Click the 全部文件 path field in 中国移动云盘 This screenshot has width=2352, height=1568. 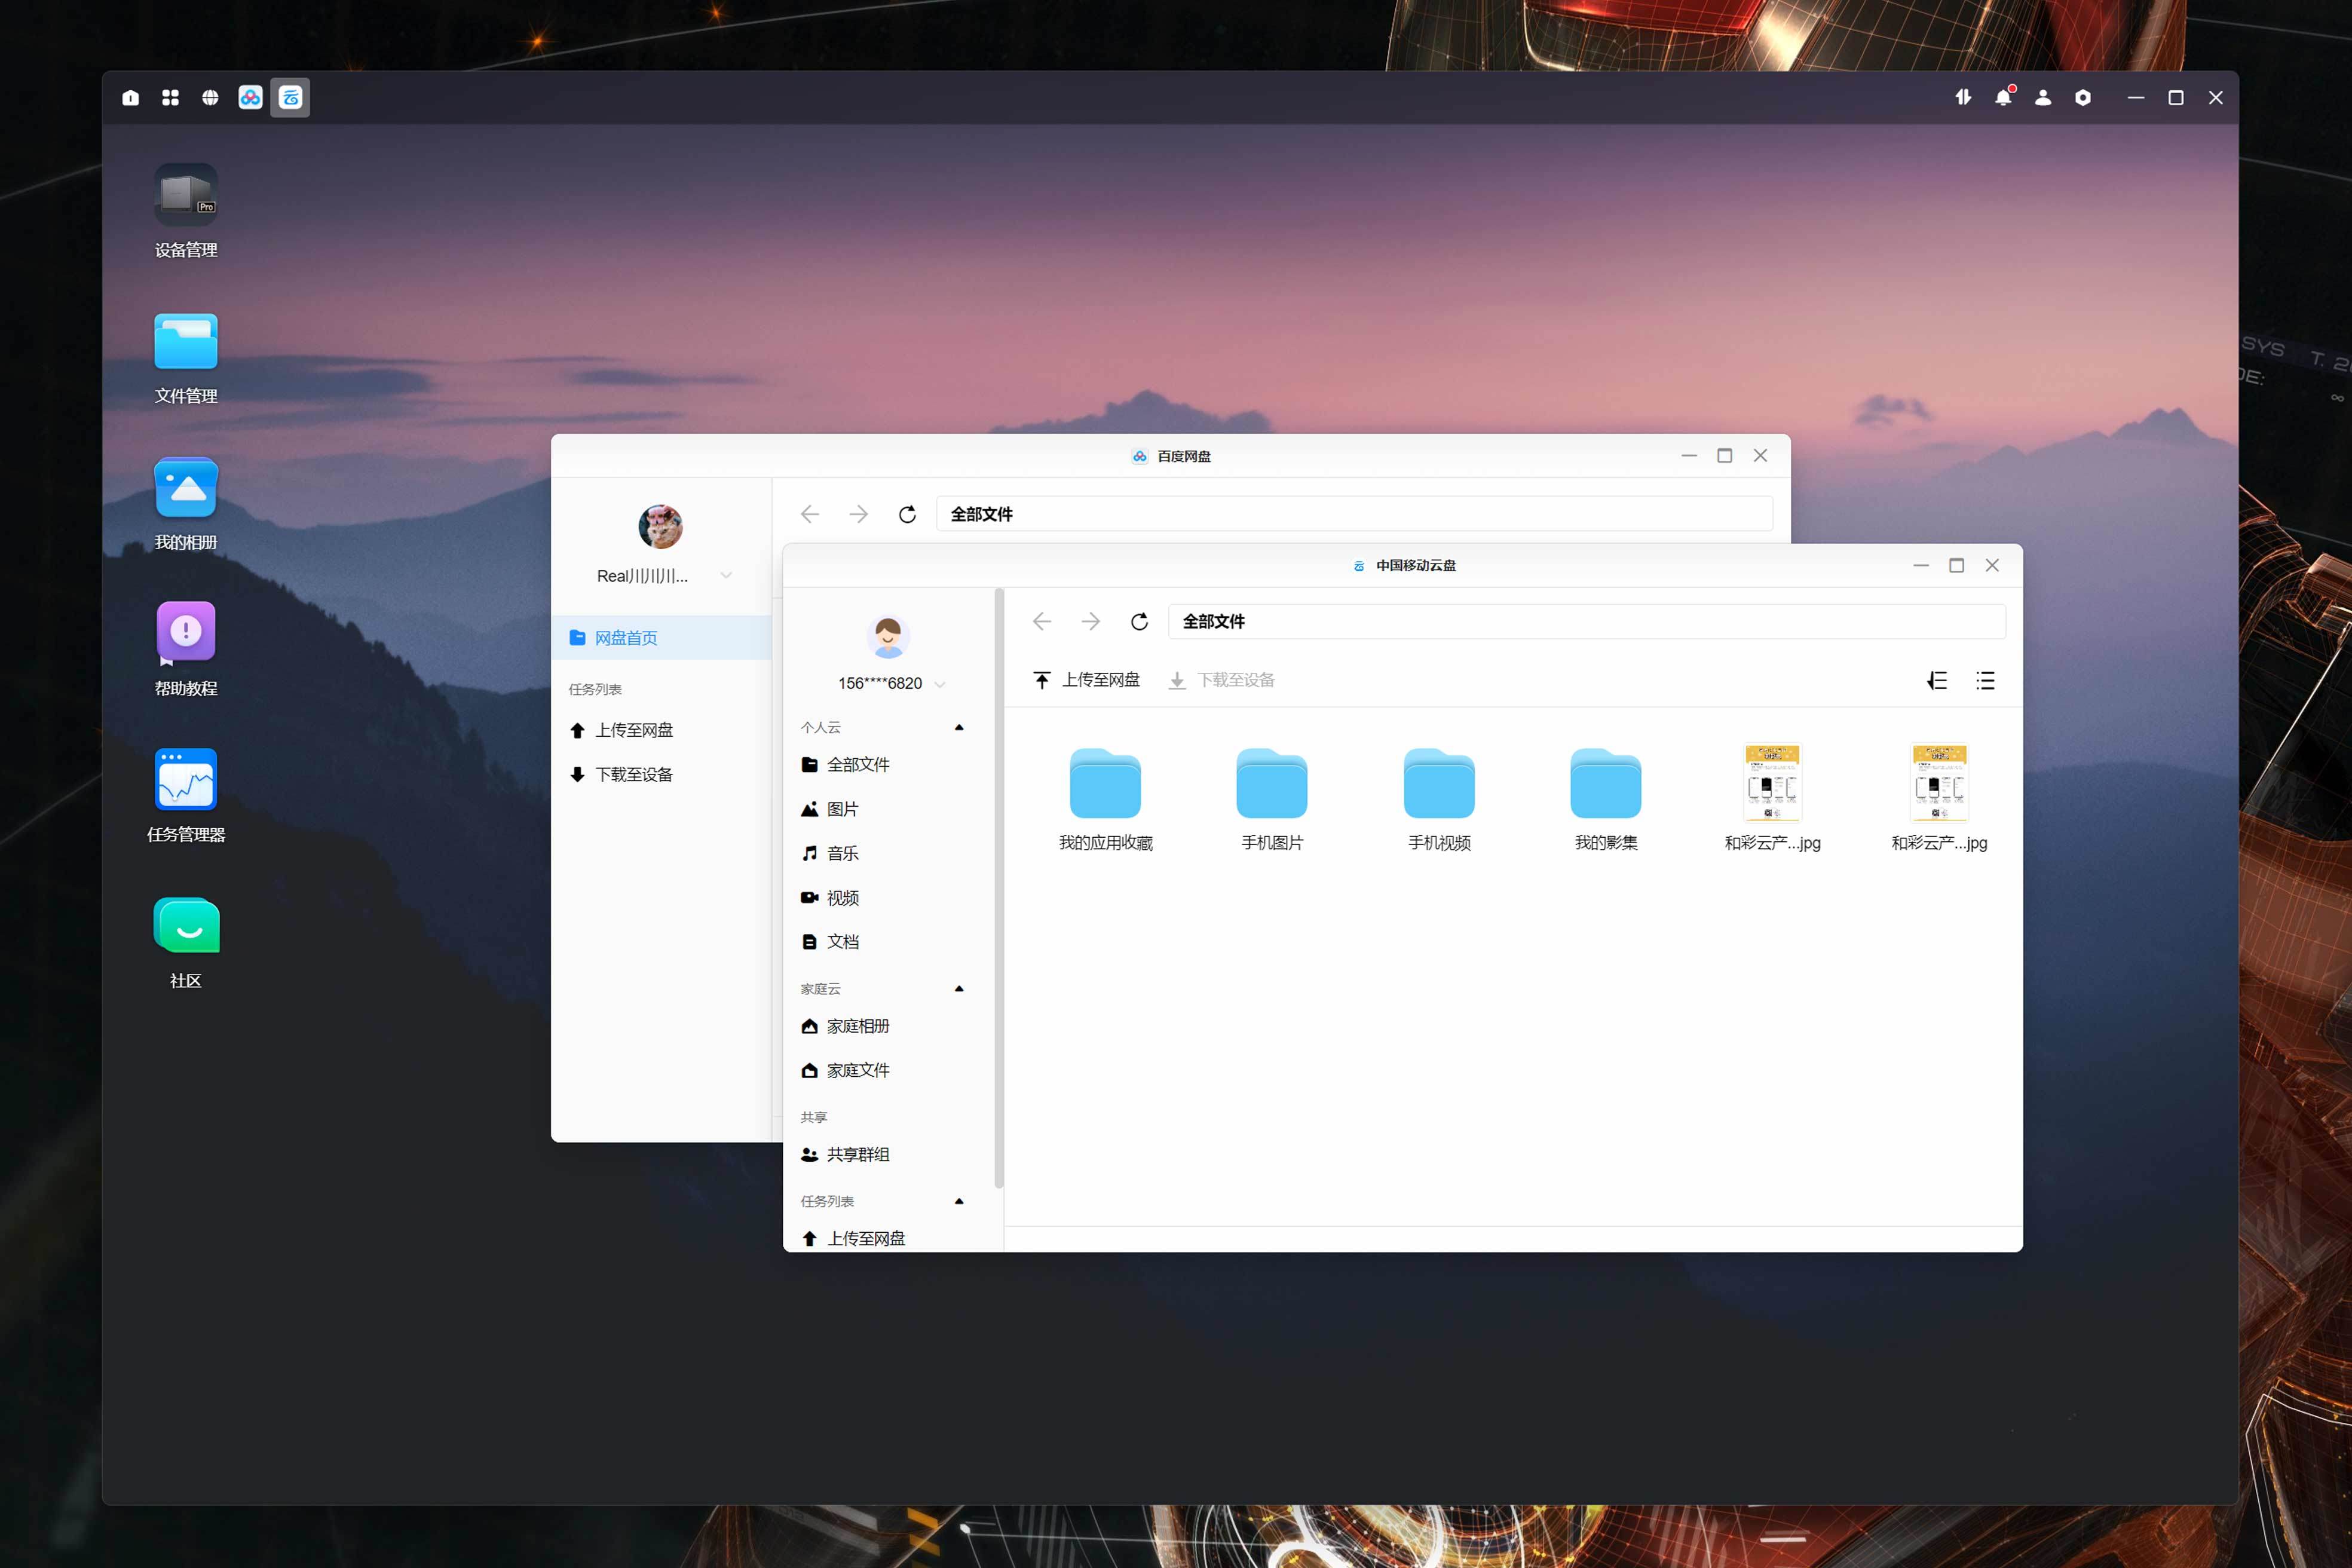(1586, 622)
